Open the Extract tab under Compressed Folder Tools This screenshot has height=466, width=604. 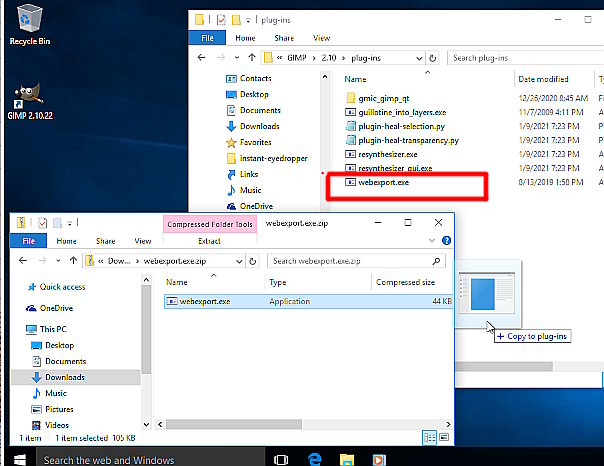tap(209, 241)
